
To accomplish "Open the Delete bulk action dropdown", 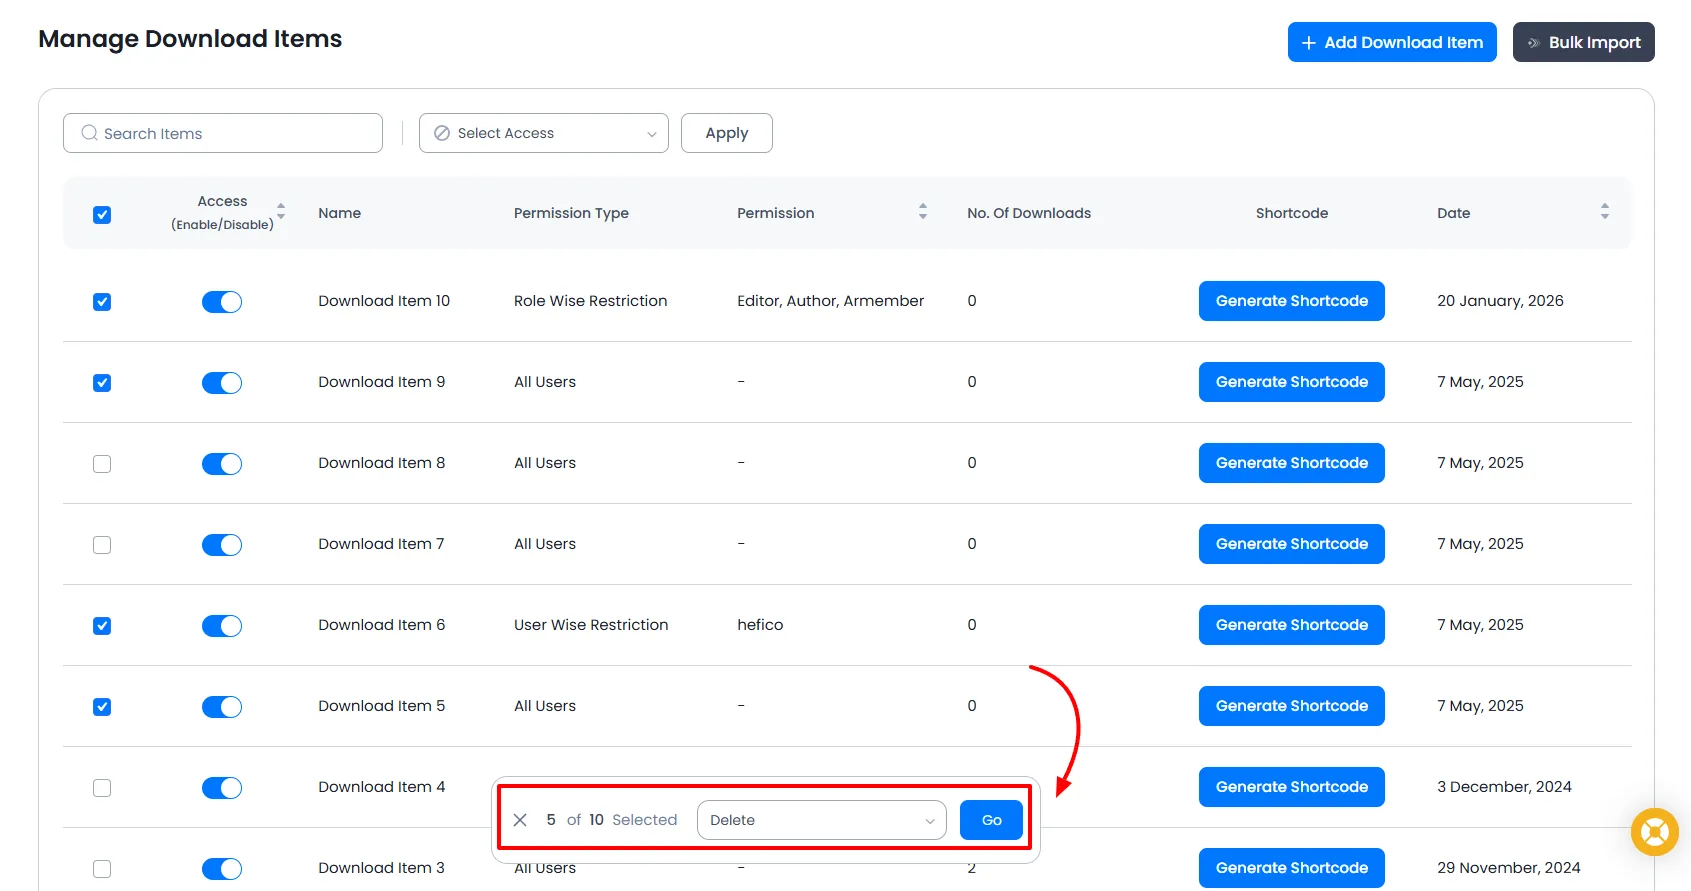I will 822,820.
